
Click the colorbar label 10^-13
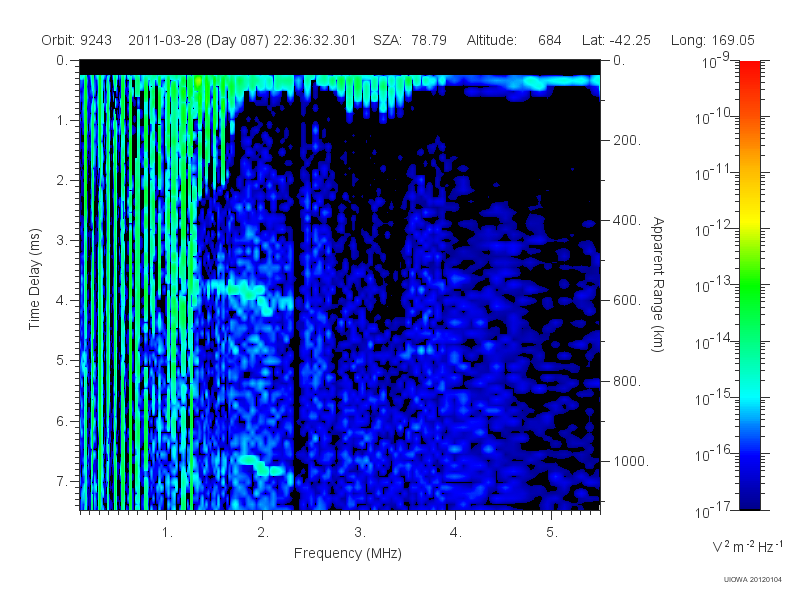713,285
